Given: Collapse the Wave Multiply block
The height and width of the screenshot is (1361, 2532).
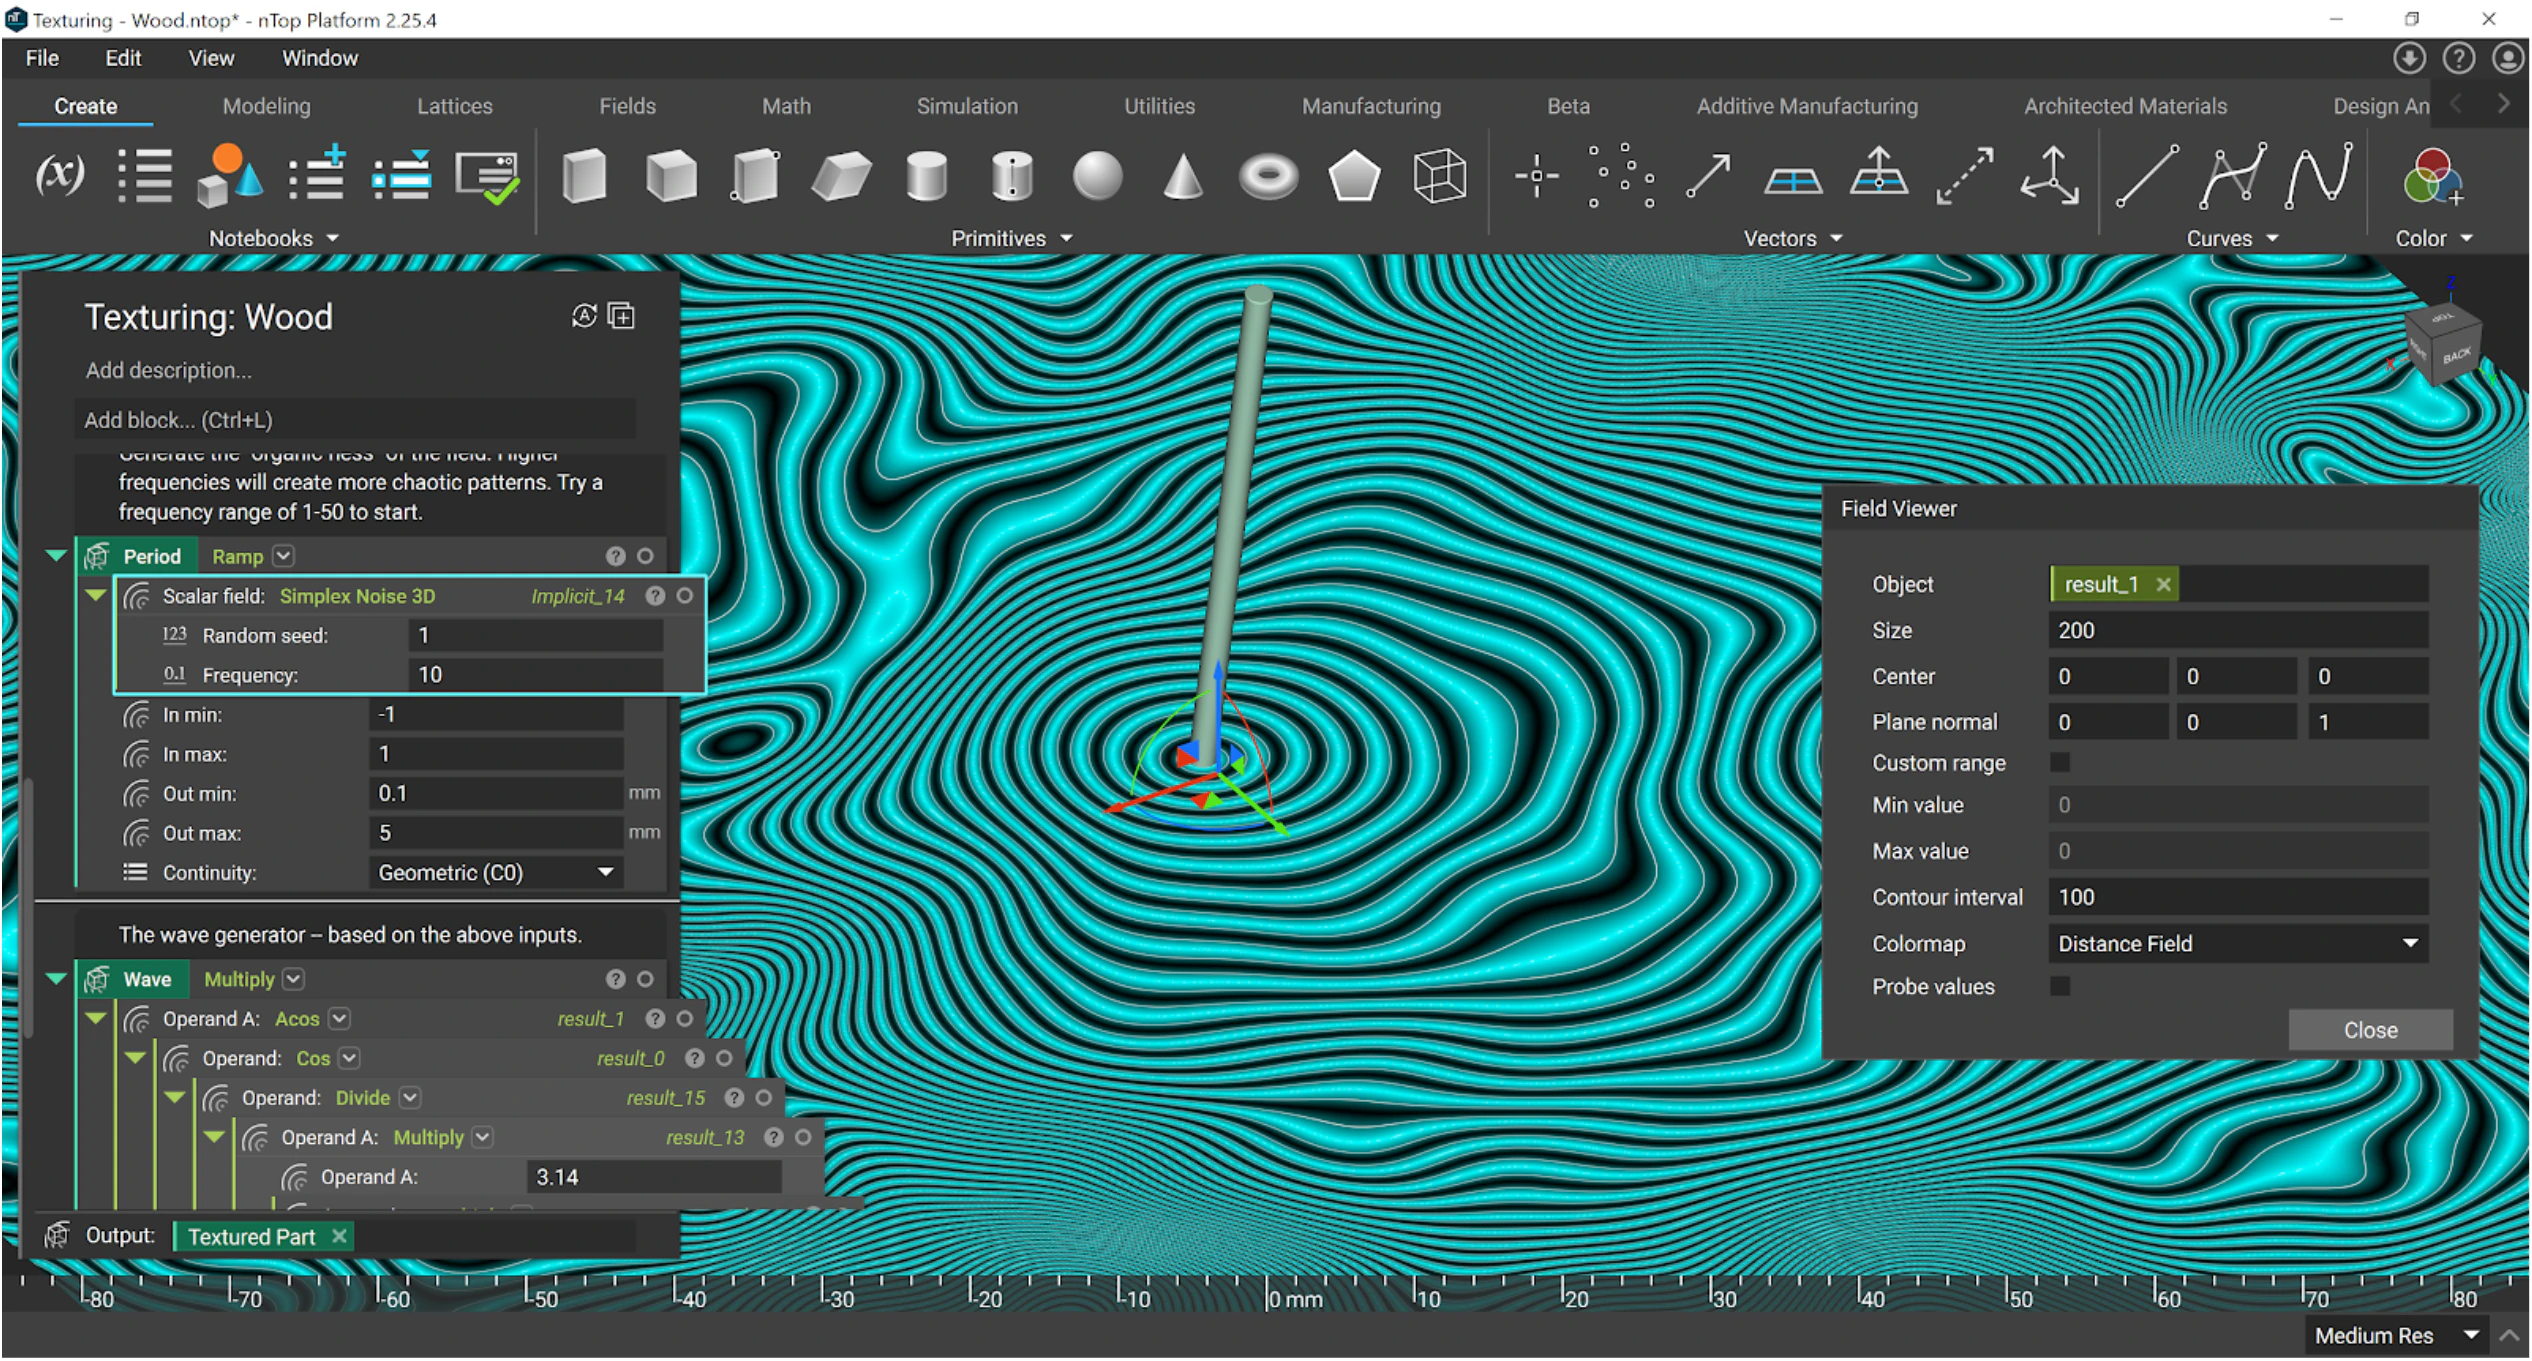Looking at the screenshot, I should [x=56, y=979].
